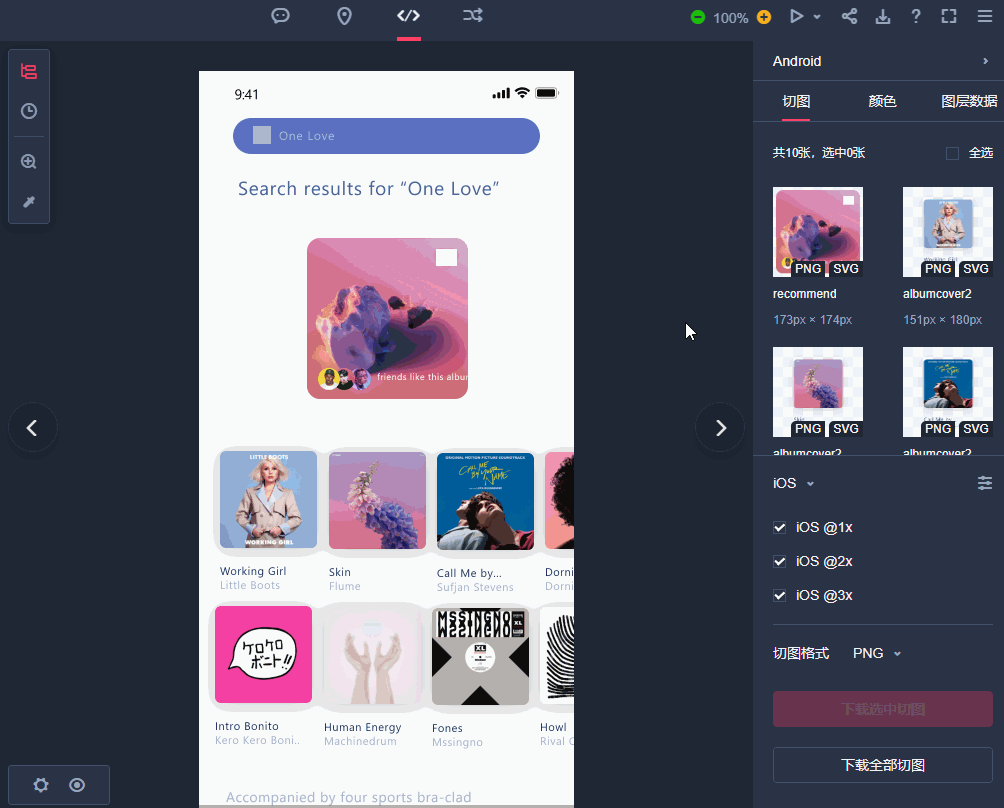Open the comment mode icon
Viewport: 1004px width, 808px height.
click(x=280, y=16)
